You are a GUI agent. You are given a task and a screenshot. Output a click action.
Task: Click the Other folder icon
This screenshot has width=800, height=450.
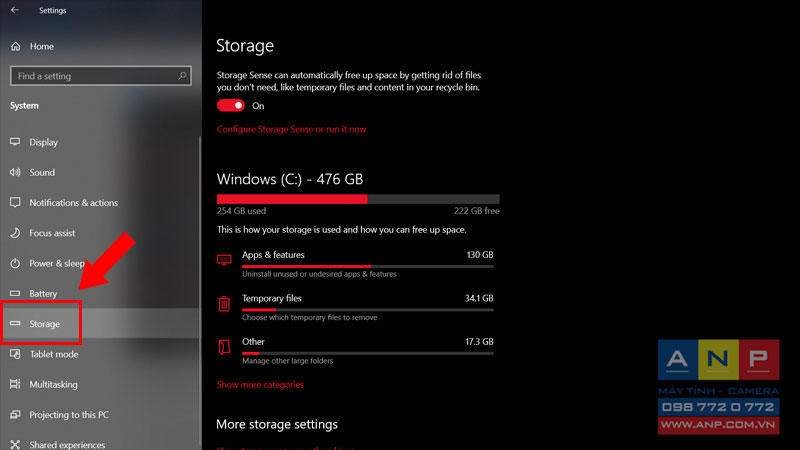pyautogui.click(x=224, y=347)
